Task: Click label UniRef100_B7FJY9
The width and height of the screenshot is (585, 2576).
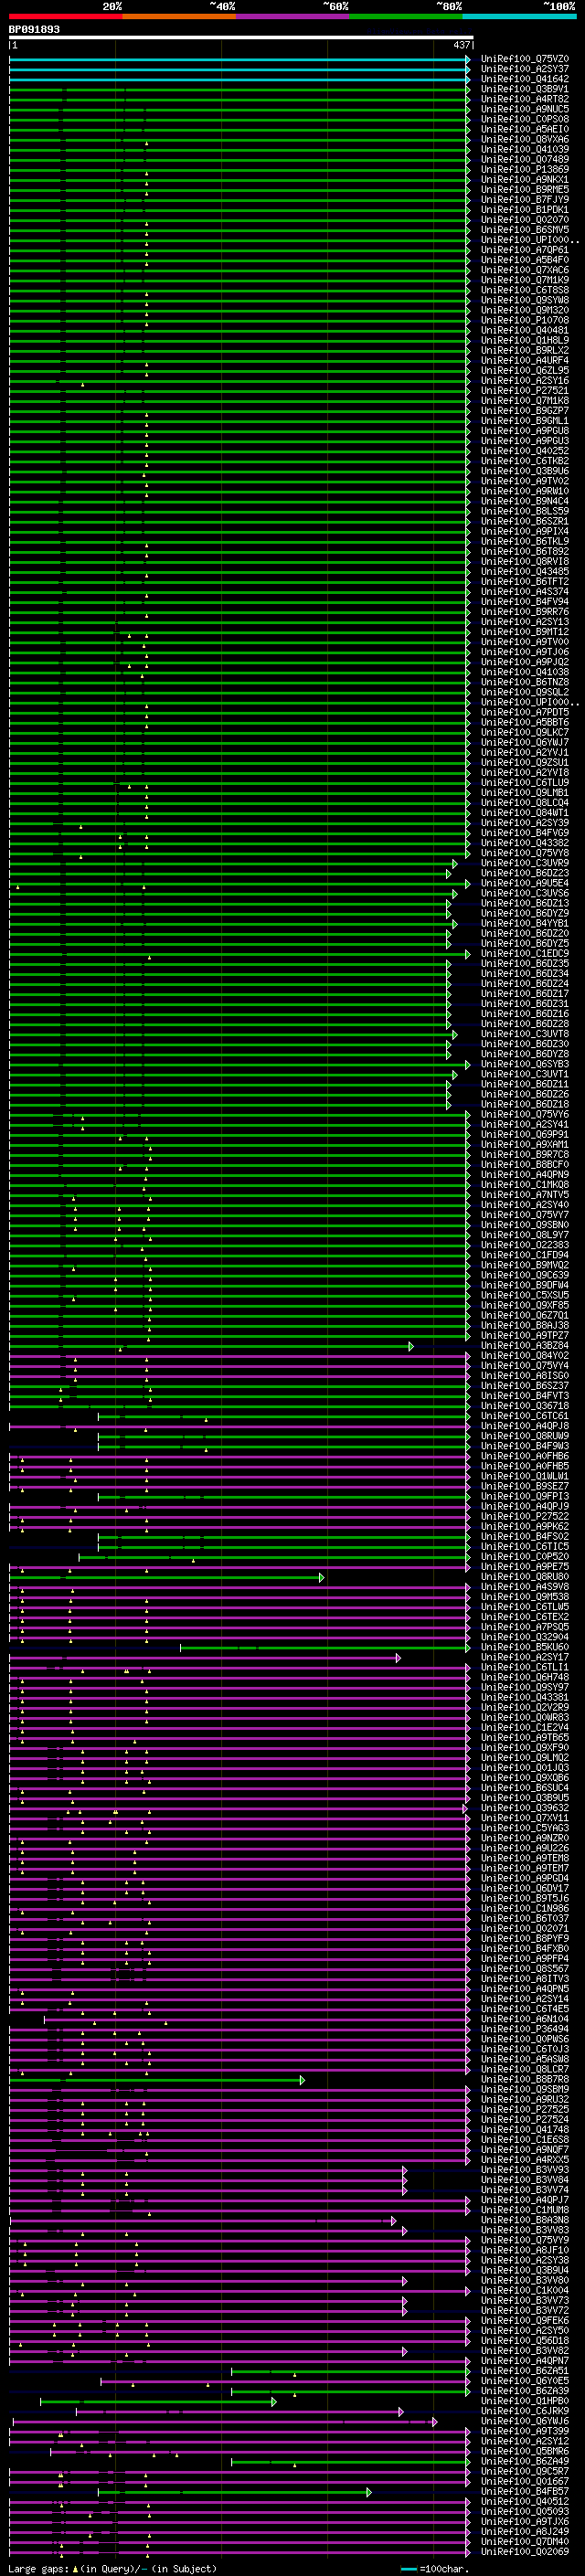Action: point(525,199)
